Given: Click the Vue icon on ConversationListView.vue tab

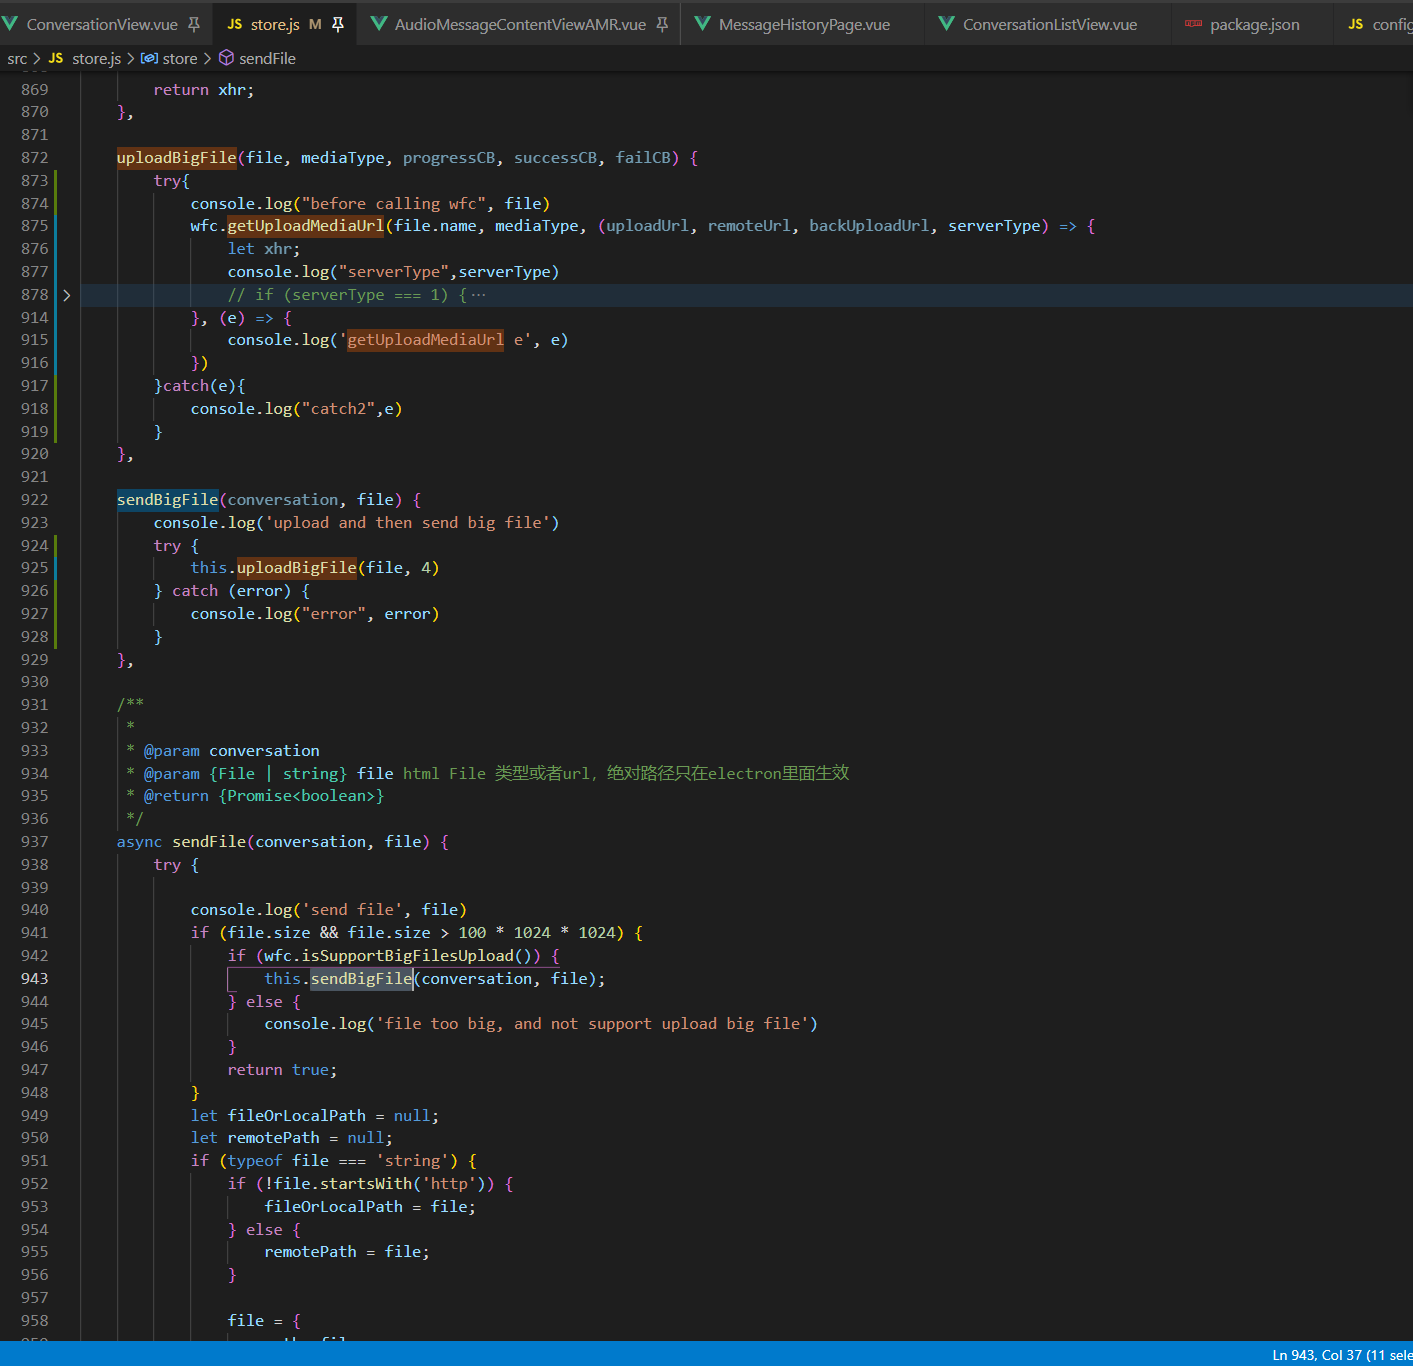Looking at the screenshot, I should [946, 24].
